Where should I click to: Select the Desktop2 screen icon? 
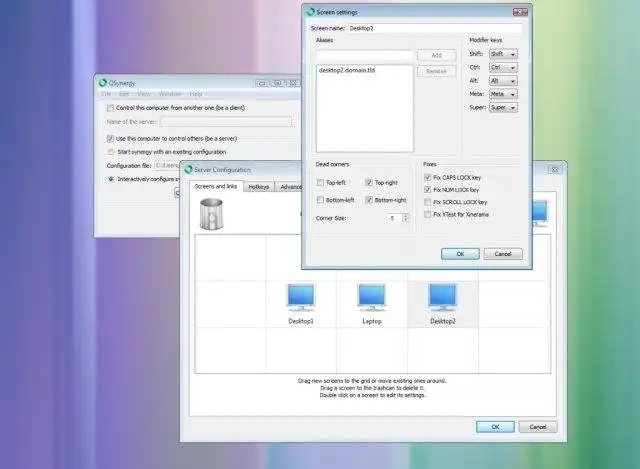tap(442, 298)
